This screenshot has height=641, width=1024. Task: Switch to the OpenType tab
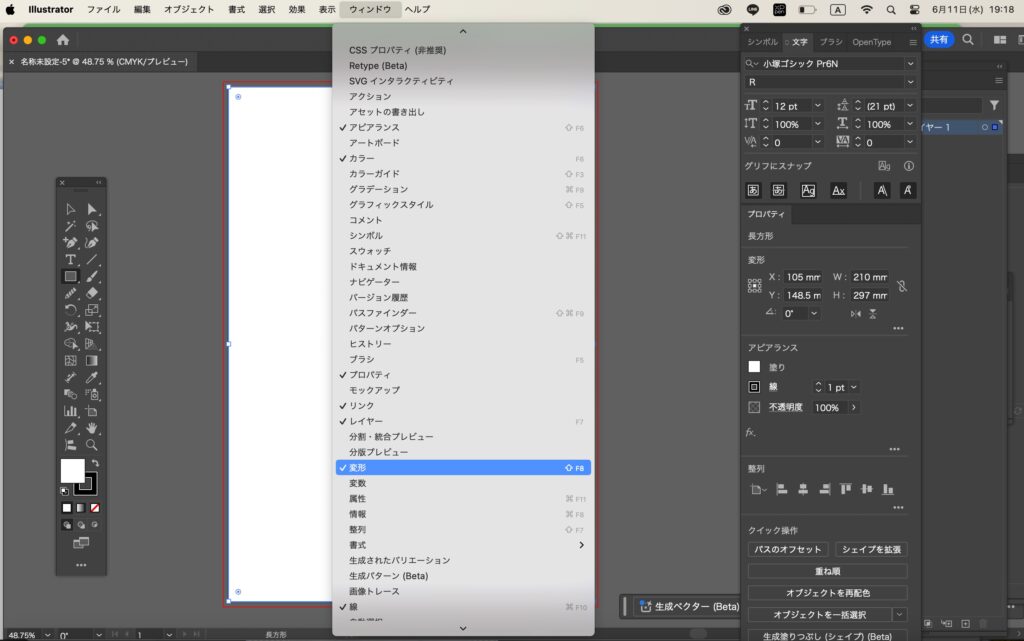pyautogui.click(x=871, y=42)
